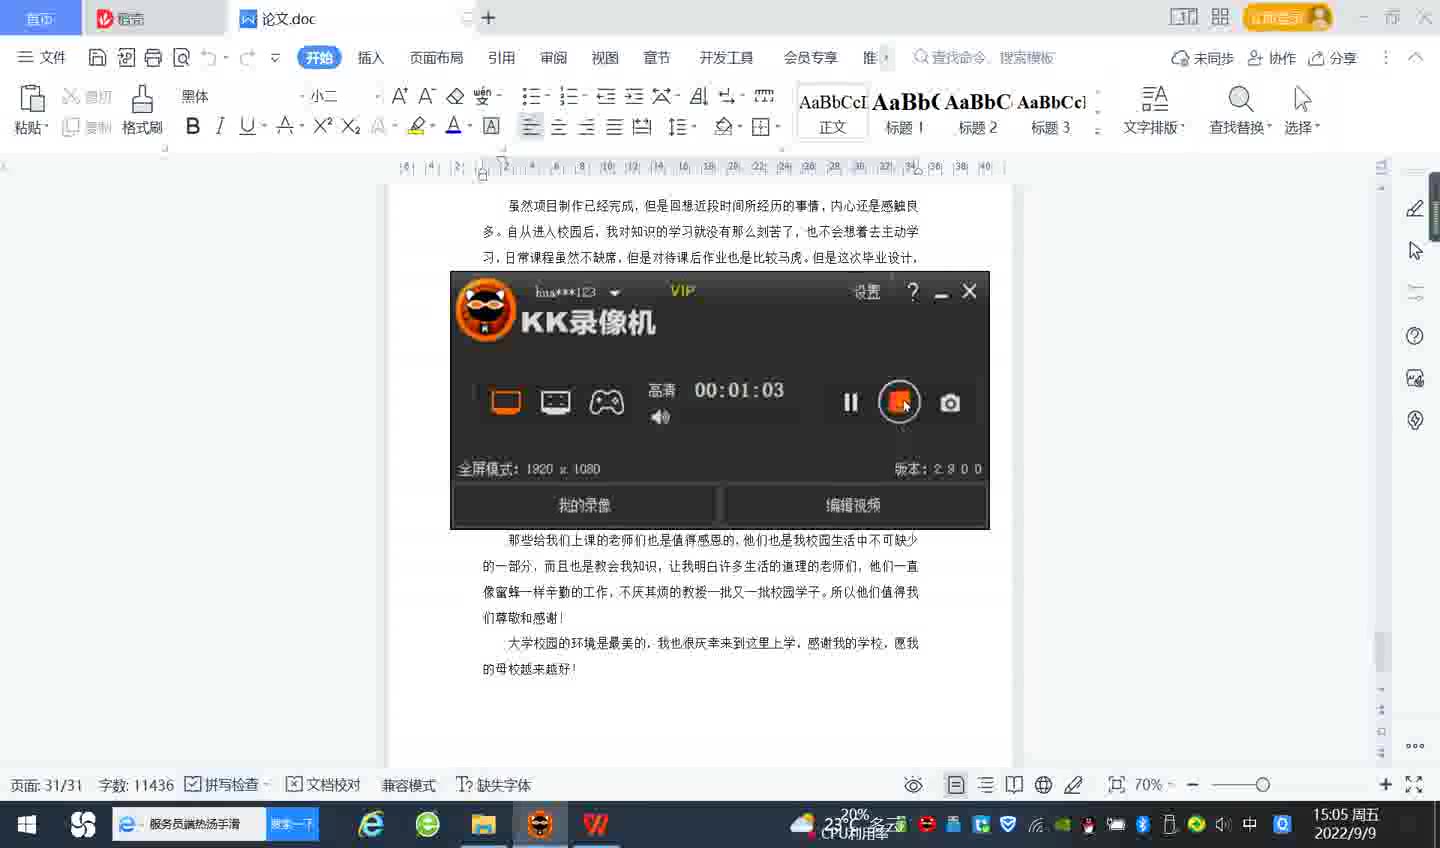Open the font name 黑体 combo box
Image resolution: width=1440 pixels, height=848 pixels.
pyautogui.click(x=242, y=96)
